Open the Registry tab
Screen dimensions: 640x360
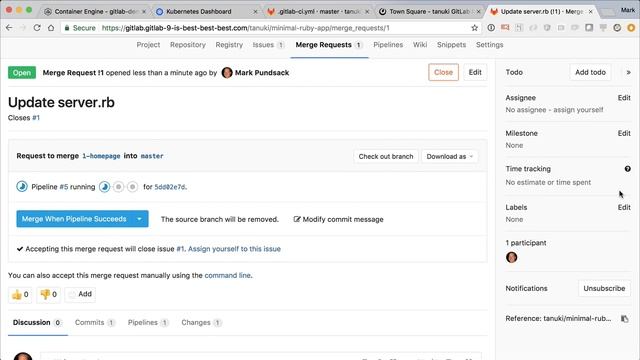click(229, 45)
